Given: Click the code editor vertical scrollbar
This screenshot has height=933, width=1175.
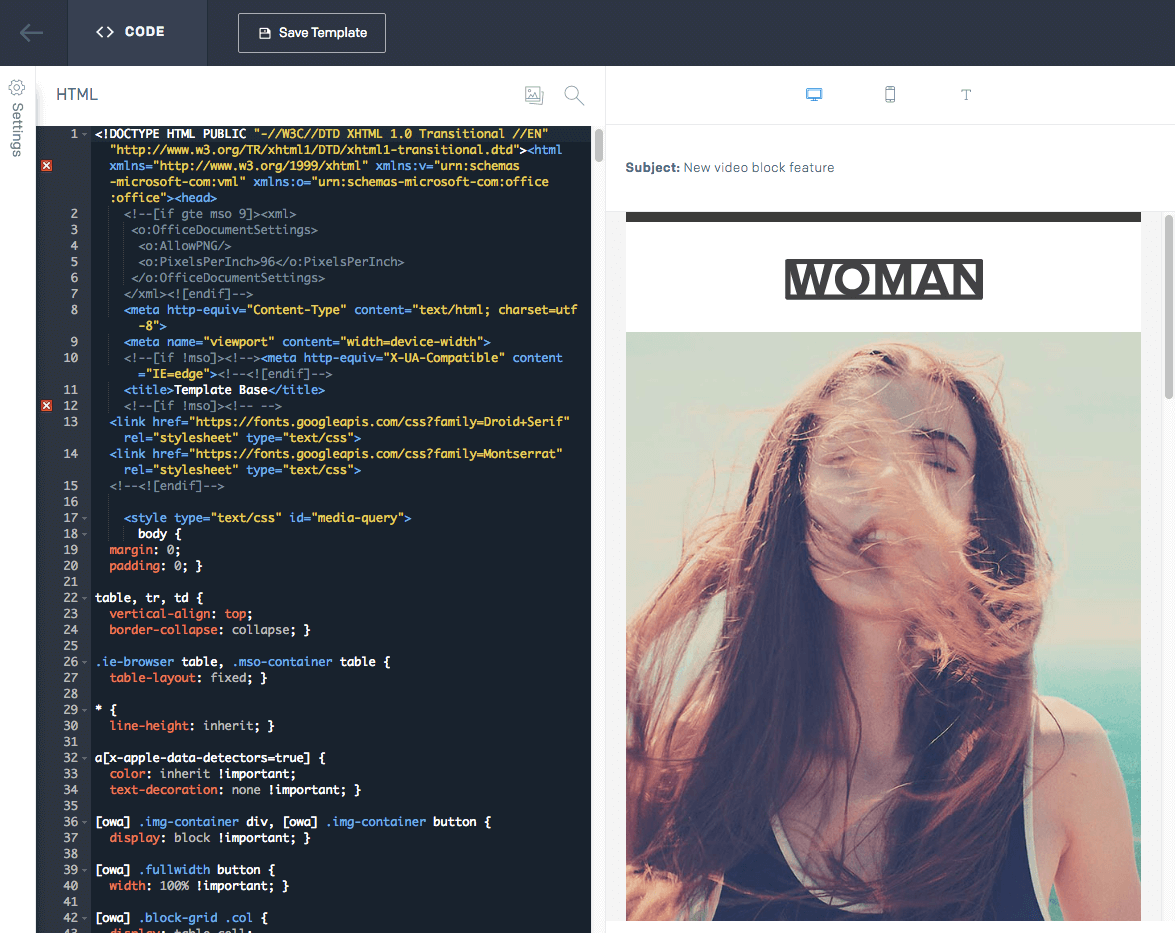Looking at the screenshot, I should point(599,145).
